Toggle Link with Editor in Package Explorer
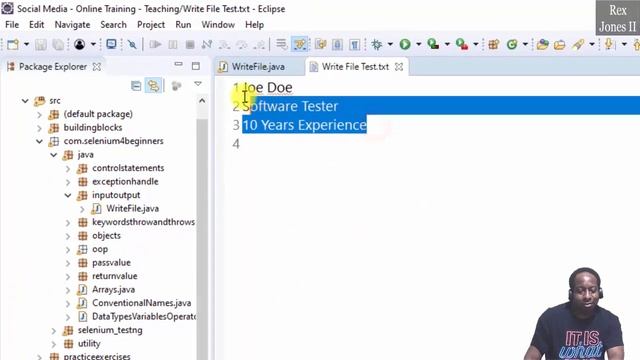Image resolution: width=640 pixels, height=360 pixels. click(x=153, y=86)
